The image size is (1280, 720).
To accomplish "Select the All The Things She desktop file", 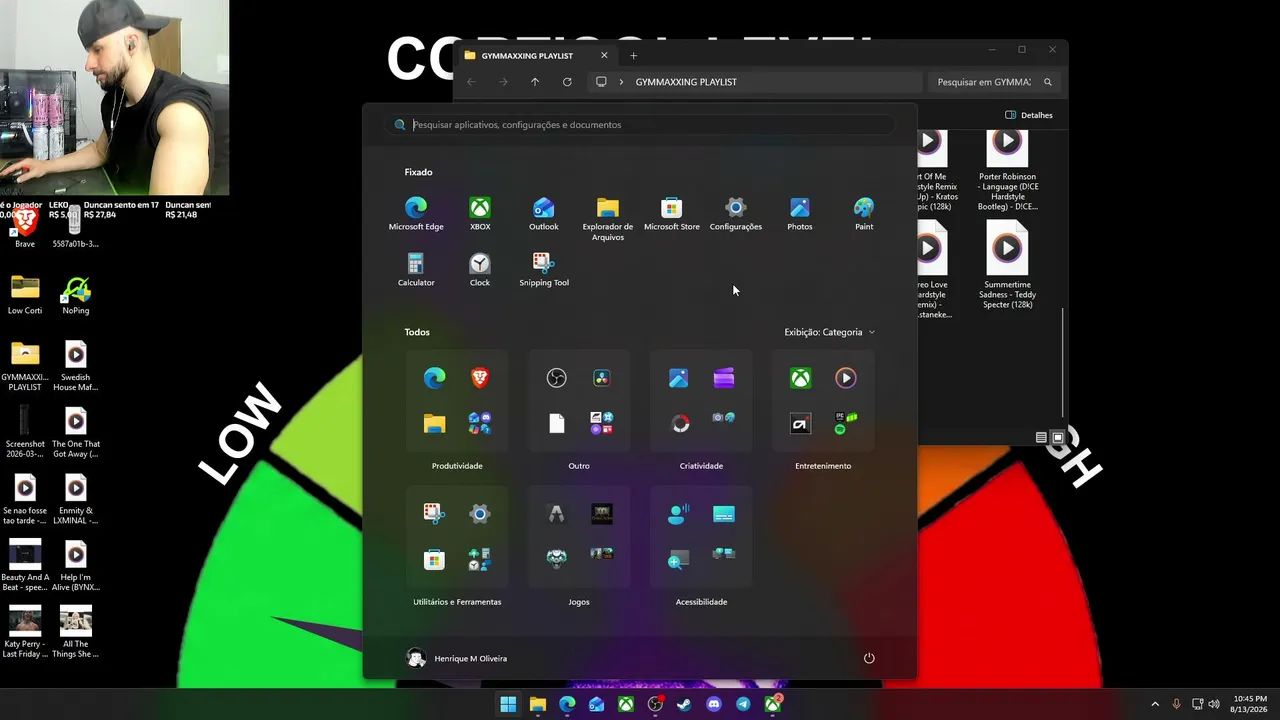I will 76,630.
